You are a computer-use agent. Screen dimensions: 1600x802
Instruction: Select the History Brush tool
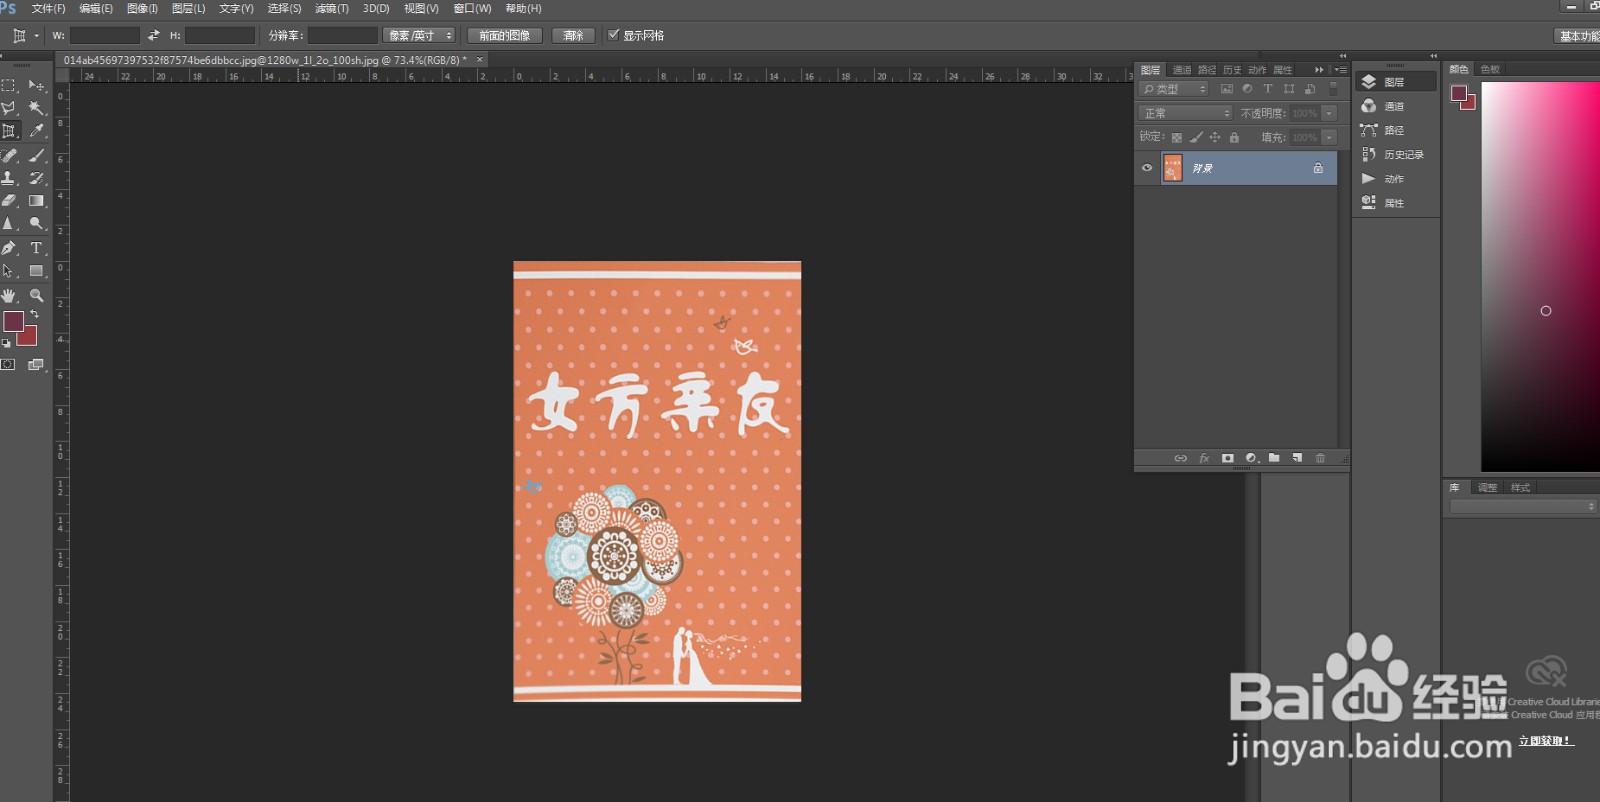(x=36, y=178)
